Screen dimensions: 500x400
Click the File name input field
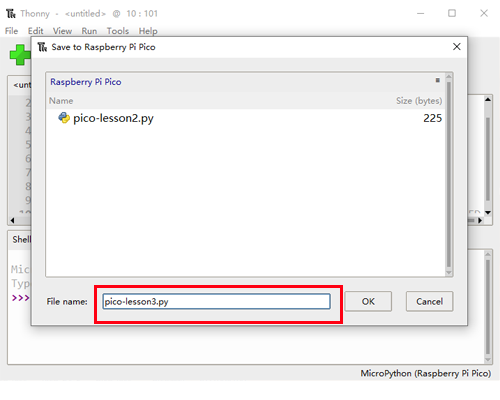[x=217, y=301]
